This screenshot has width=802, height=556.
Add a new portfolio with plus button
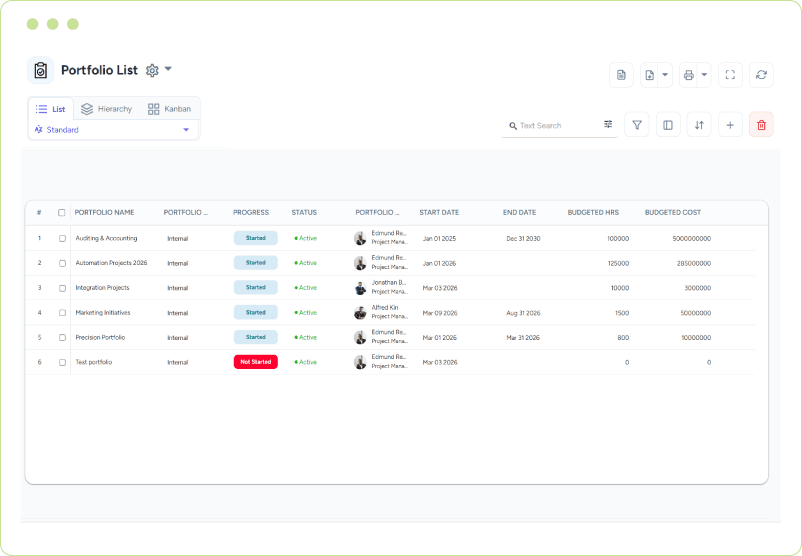(730, 125)
